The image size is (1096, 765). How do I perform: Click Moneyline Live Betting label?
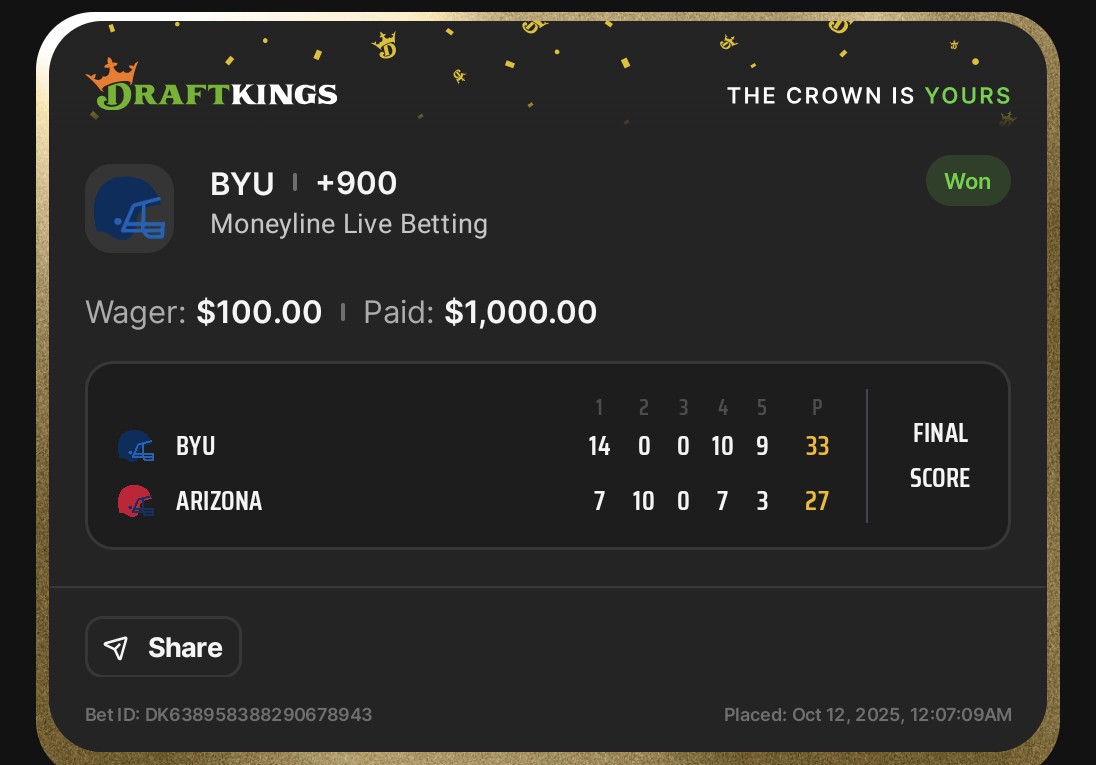(x=349, y=224)
